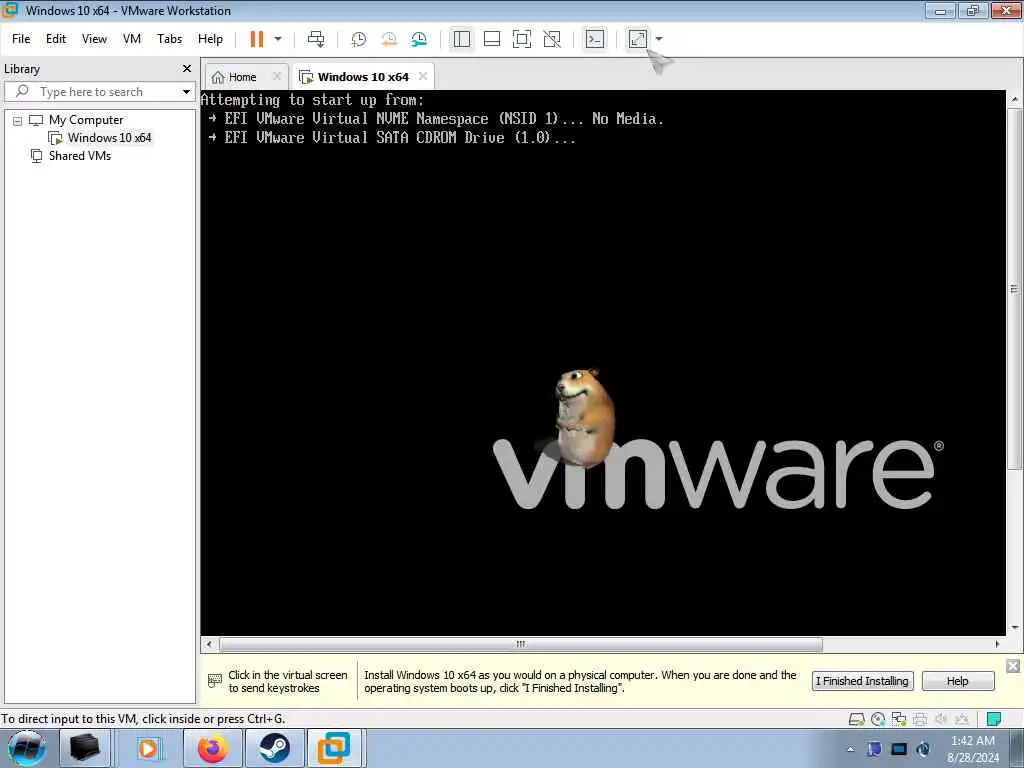
Task: Collapse the My Computer tree node
Action: 18,121
